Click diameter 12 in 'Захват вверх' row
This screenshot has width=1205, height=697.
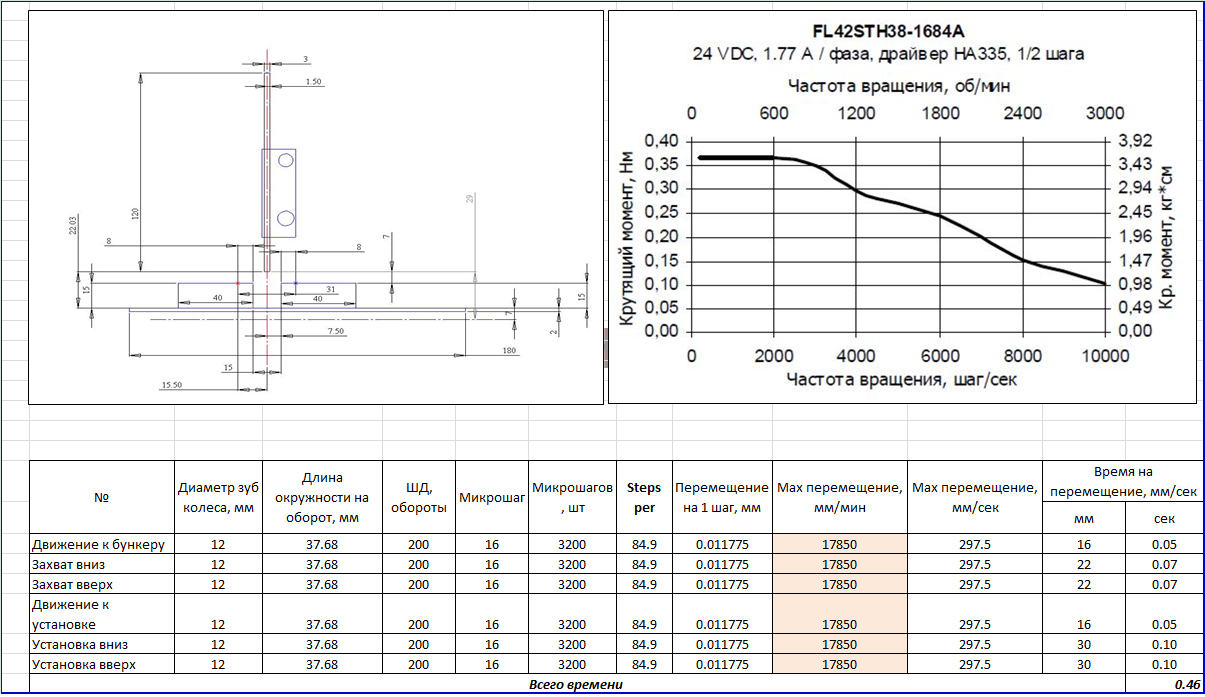[x=218, y=584]
